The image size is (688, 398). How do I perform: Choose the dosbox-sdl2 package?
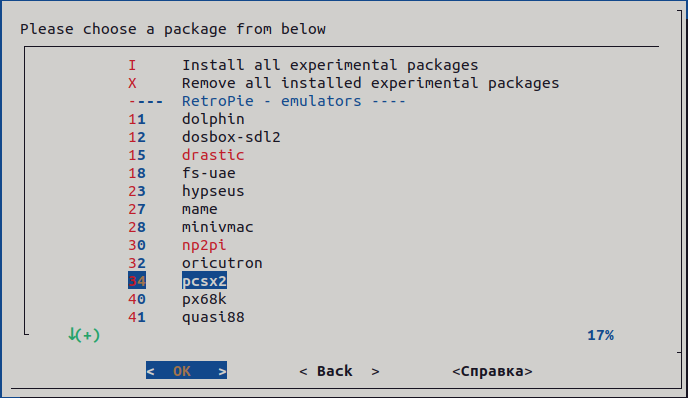point(231,137)
